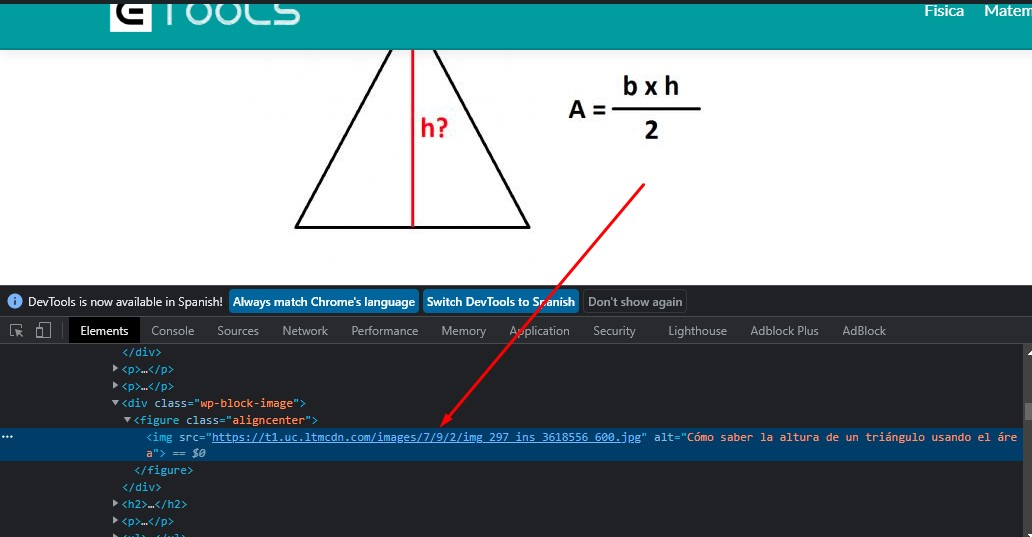Viewport: 1032px width, 537px height.
Task: Click the Elements panel vertical scrollbar
Action: (1026, 411)
